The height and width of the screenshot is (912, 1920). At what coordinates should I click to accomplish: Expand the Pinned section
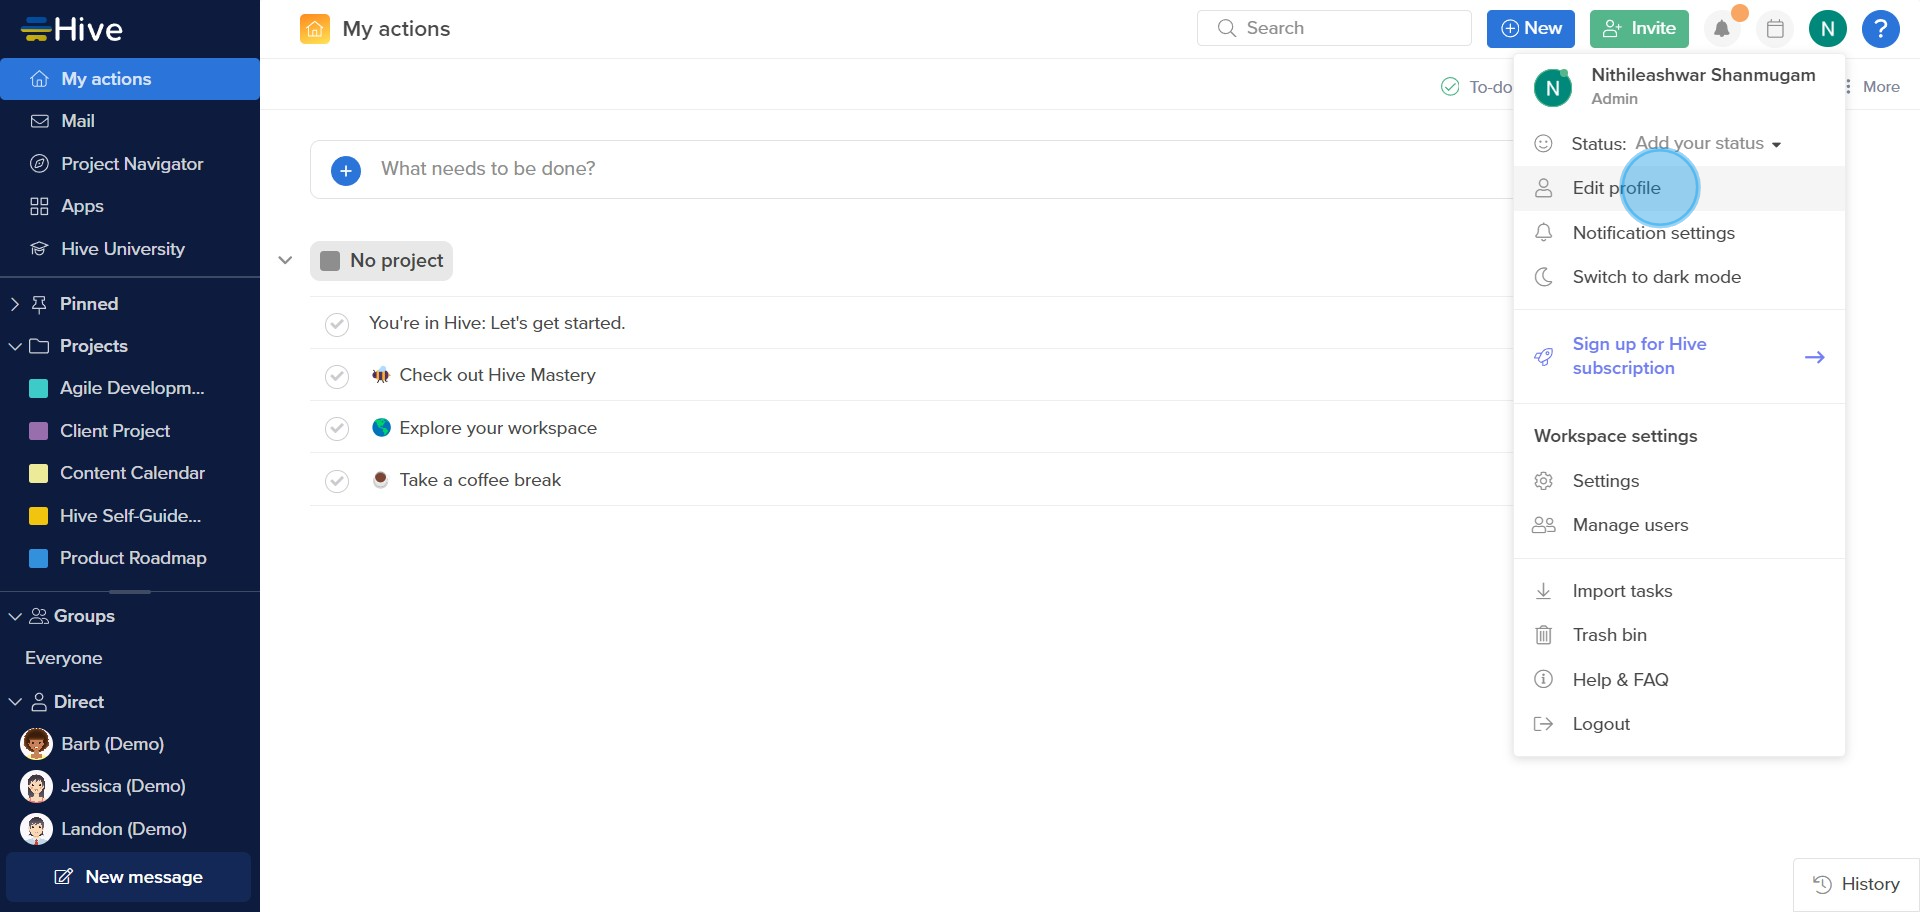click(x=14, y=304)
